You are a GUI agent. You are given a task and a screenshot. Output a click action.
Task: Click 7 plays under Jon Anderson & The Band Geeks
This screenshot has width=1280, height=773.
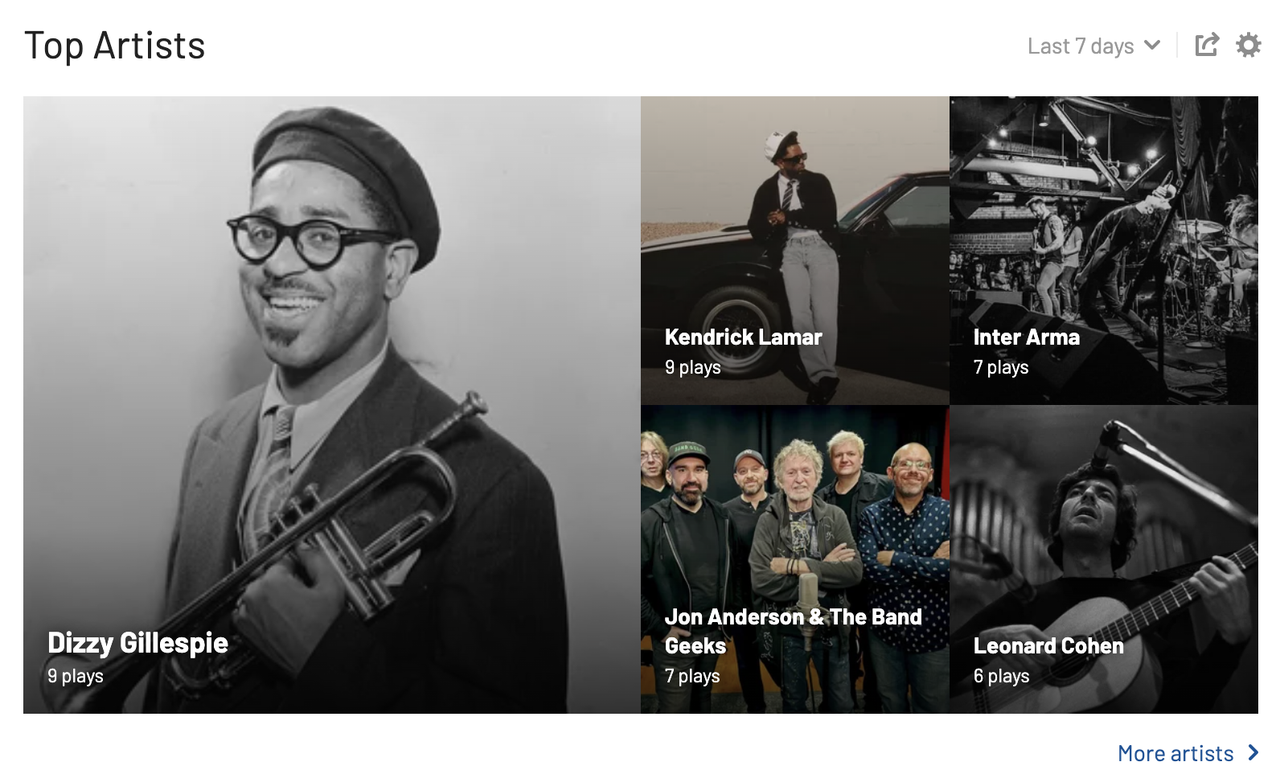tap(692, 676)
